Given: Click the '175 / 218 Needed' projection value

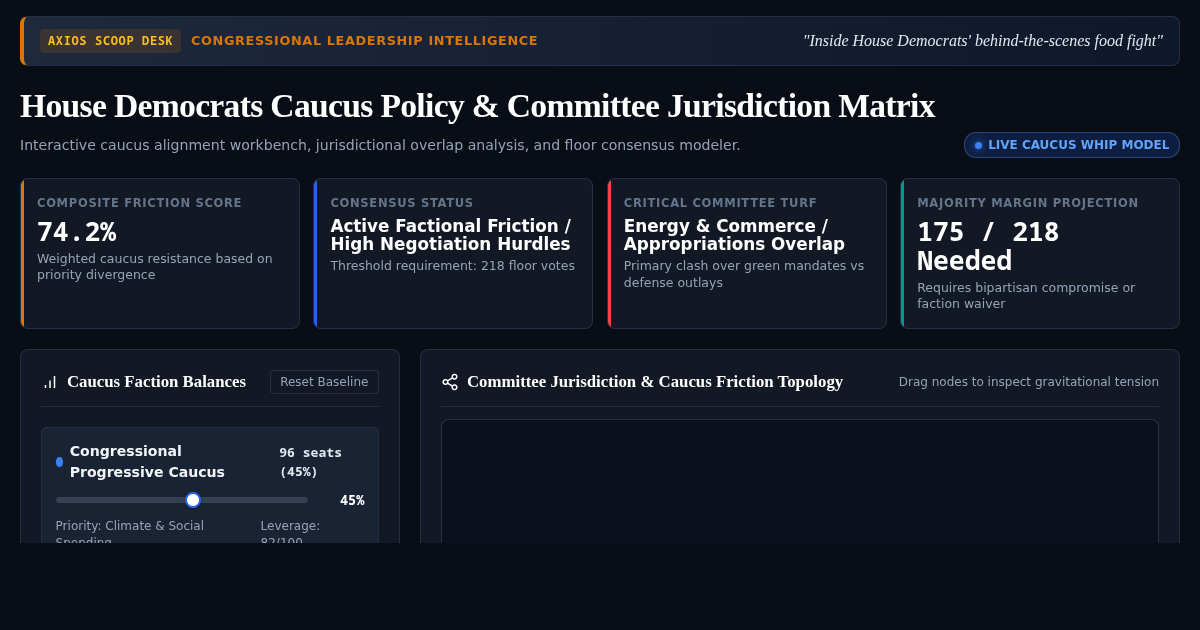Looking at the screenshot, I should pos(988,246).
